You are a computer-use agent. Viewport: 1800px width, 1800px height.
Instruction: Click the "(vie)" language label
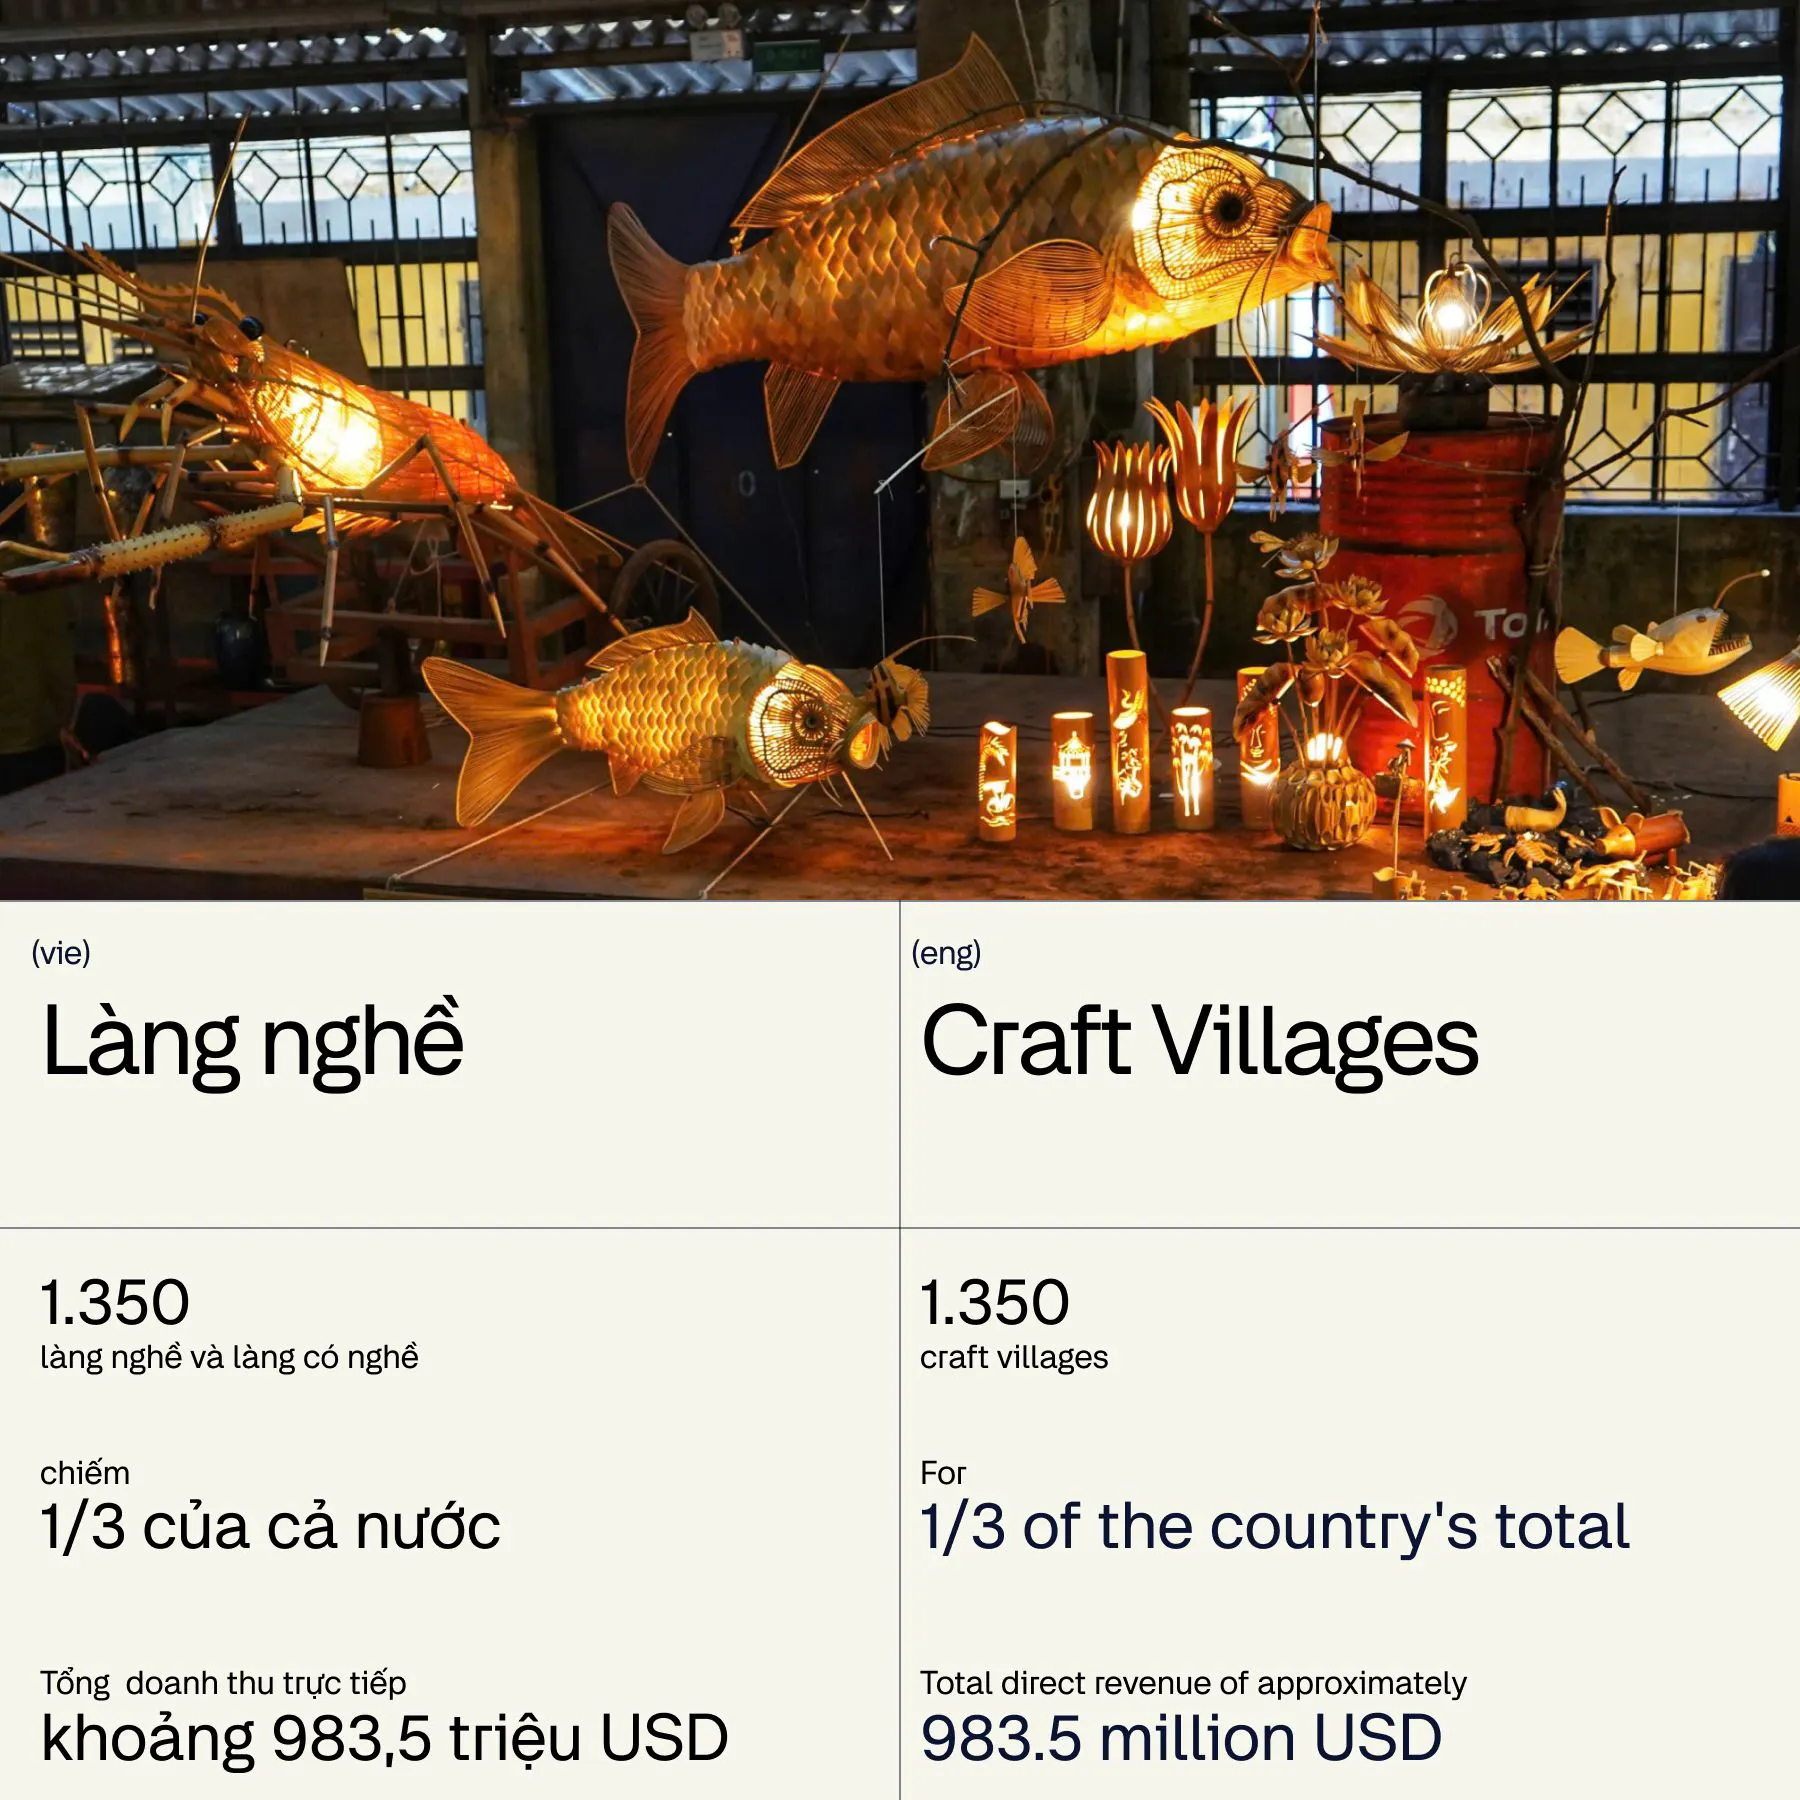[x=61, y=953]
